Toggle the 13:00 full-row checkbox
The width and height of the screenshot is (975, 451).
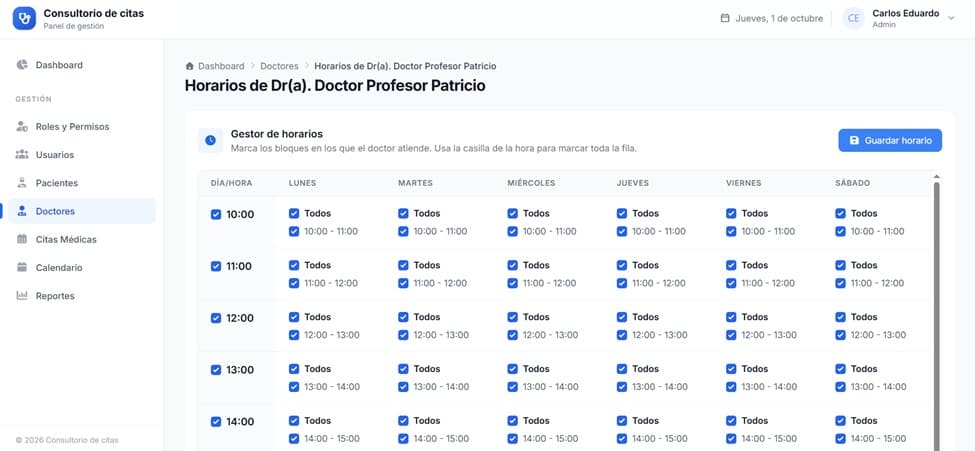point(216,370)
